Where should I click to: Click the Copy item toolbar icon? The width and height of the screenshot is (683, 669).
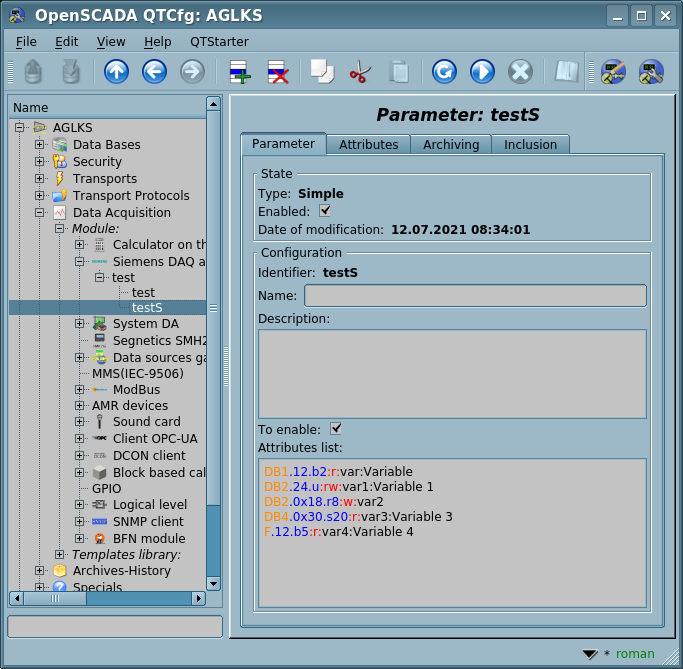pos(322,72)
